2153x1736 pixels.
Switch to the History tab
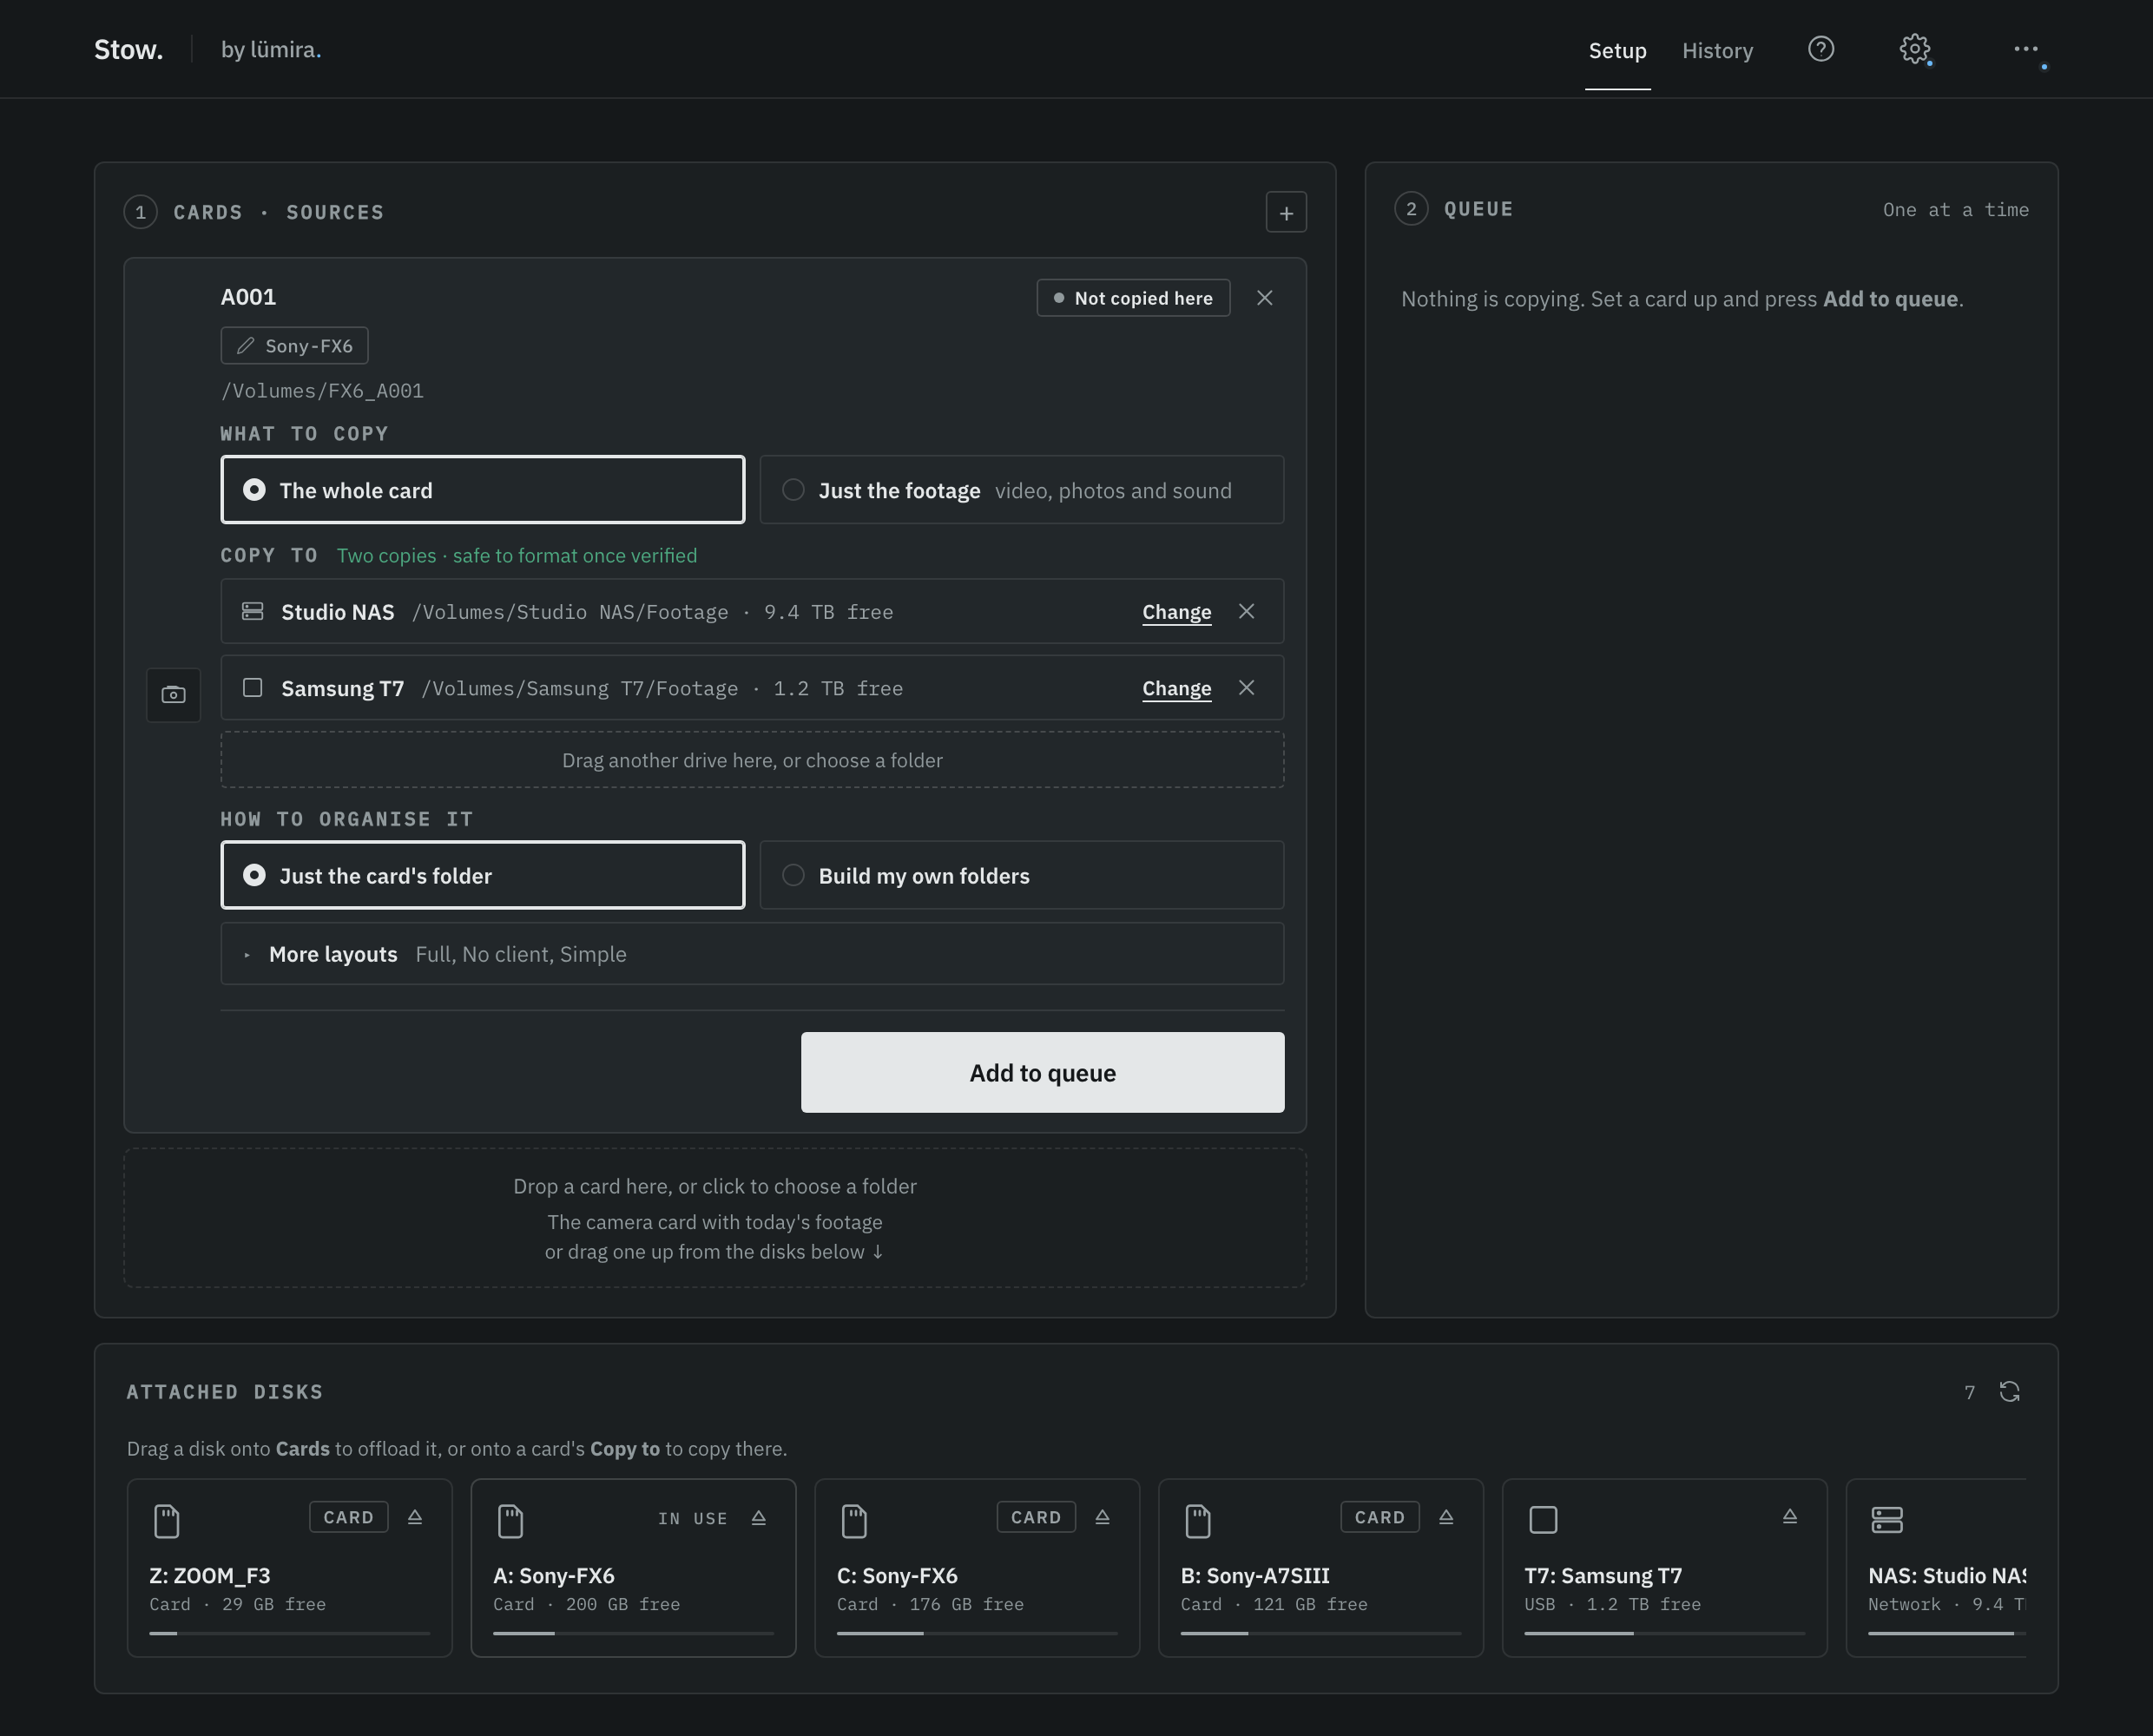(1717, 50)
